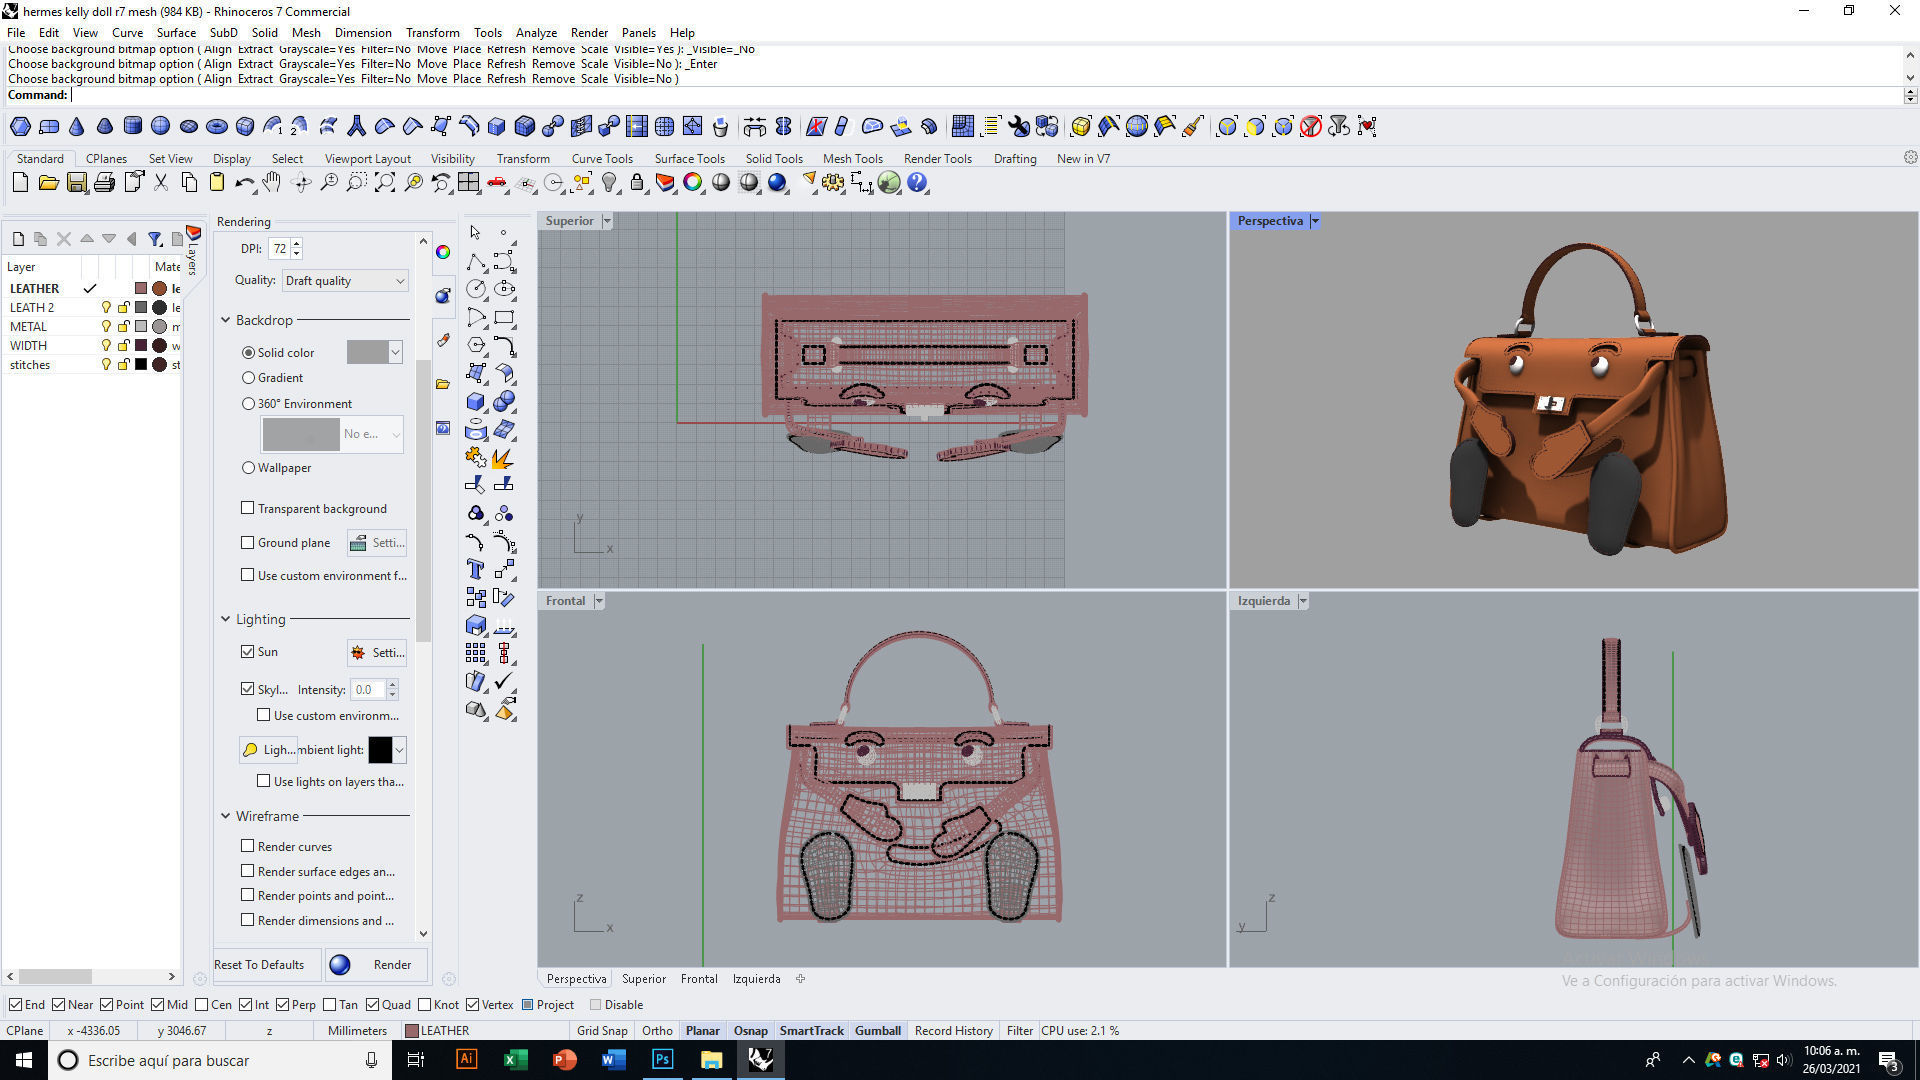Enable the Transparent background checkbox
The width and height of the screenshot is (1920, 1080).
(x=247, y=508)
